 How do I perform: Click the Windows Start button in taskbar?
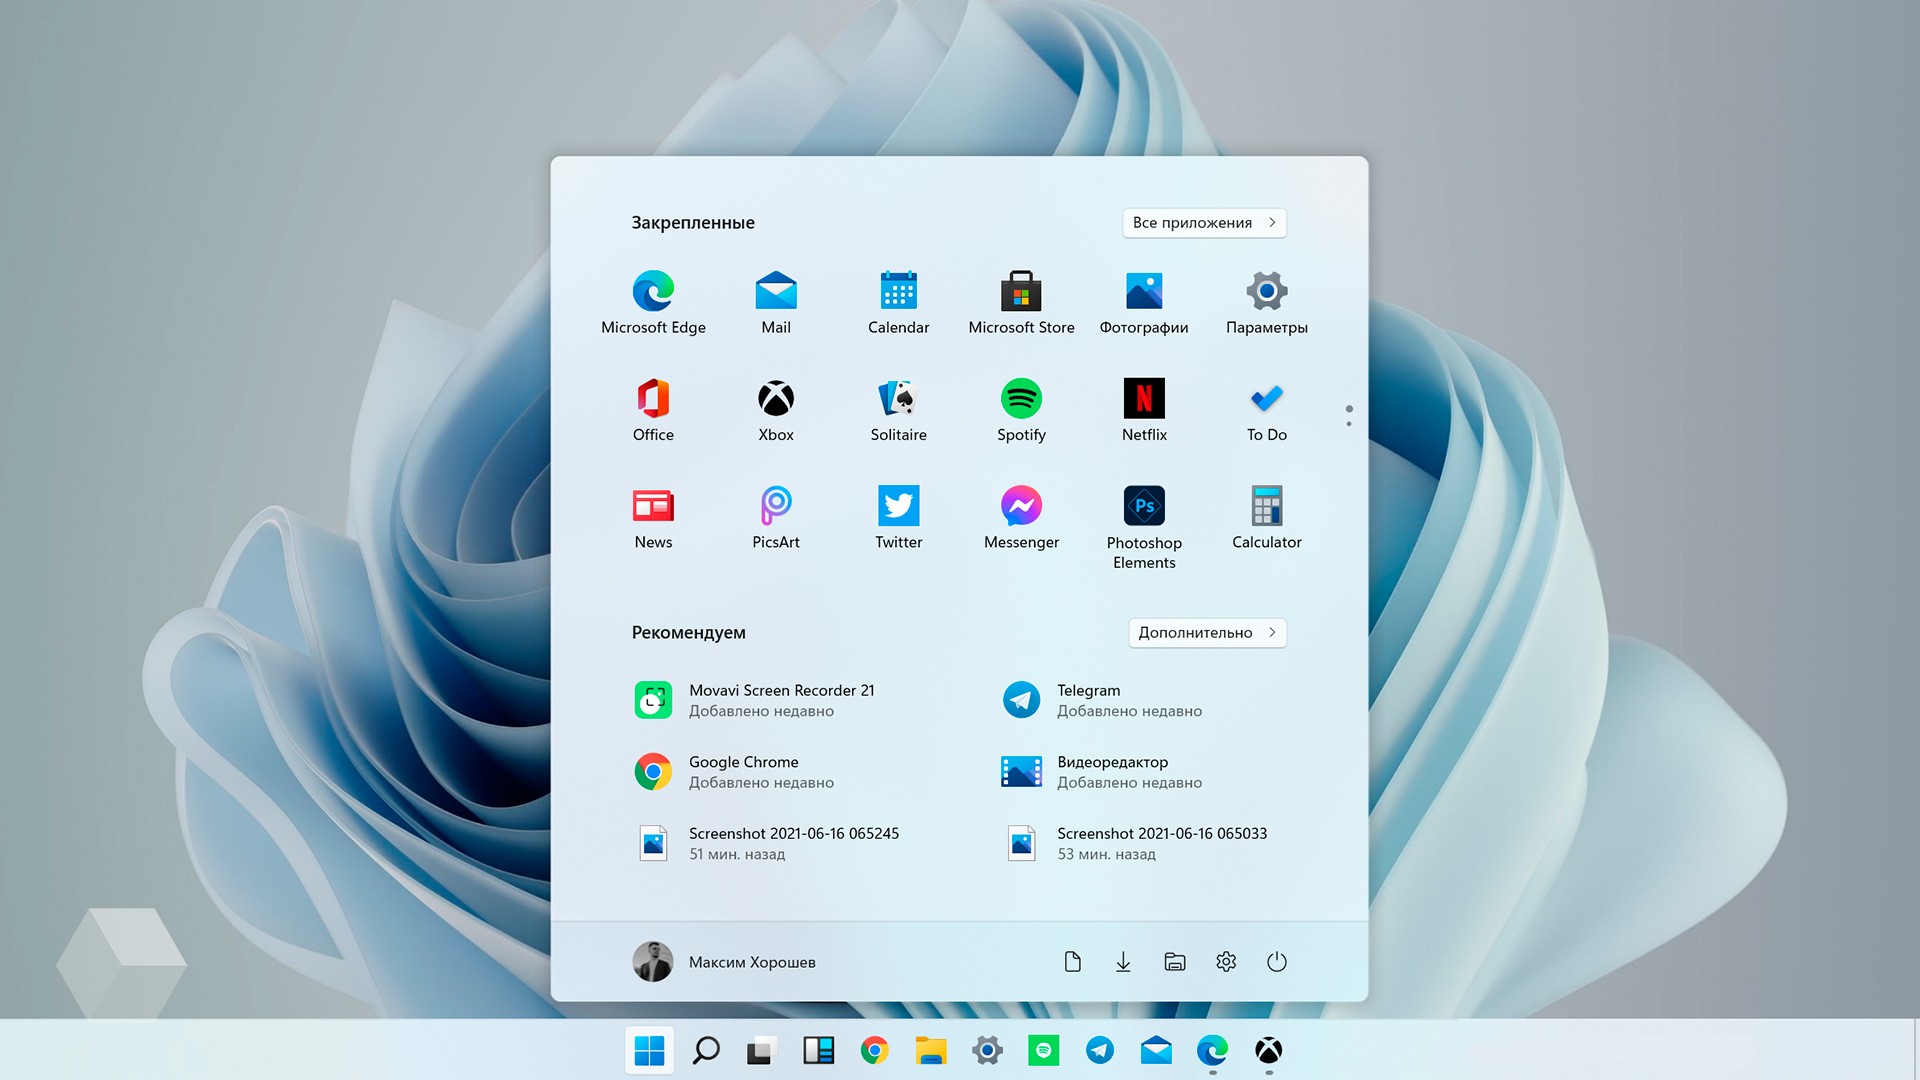point(649,1050)
